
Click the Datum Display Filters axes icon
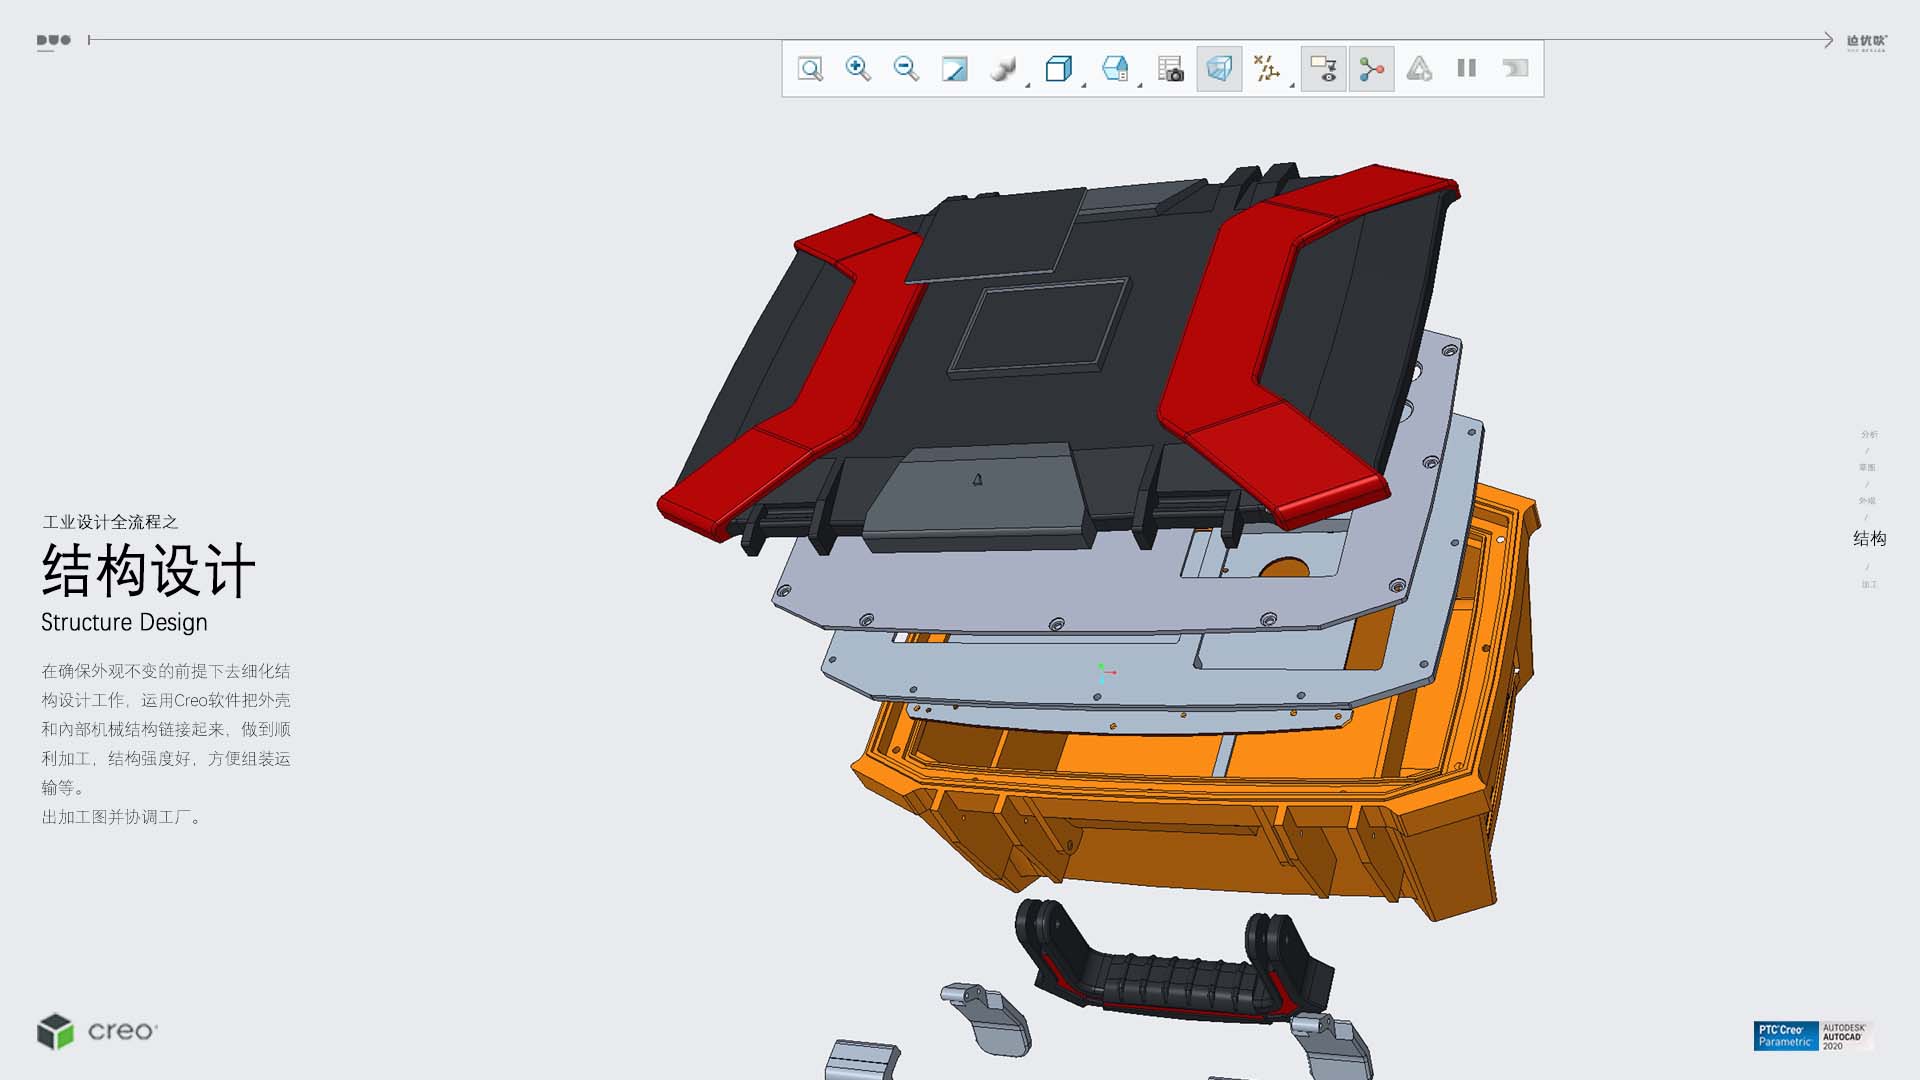(1266, 69)
